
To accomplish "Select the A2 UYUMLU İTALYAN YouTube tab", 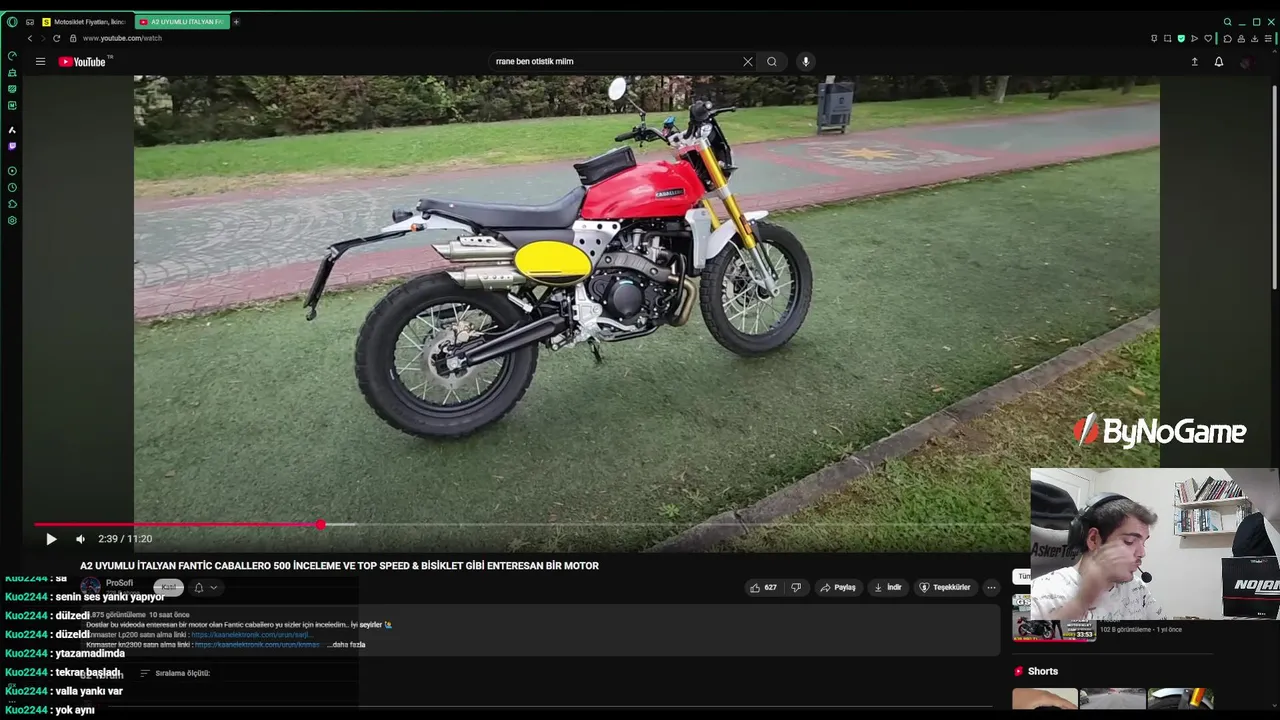I will pyautogui.click(x=182, y=22).
